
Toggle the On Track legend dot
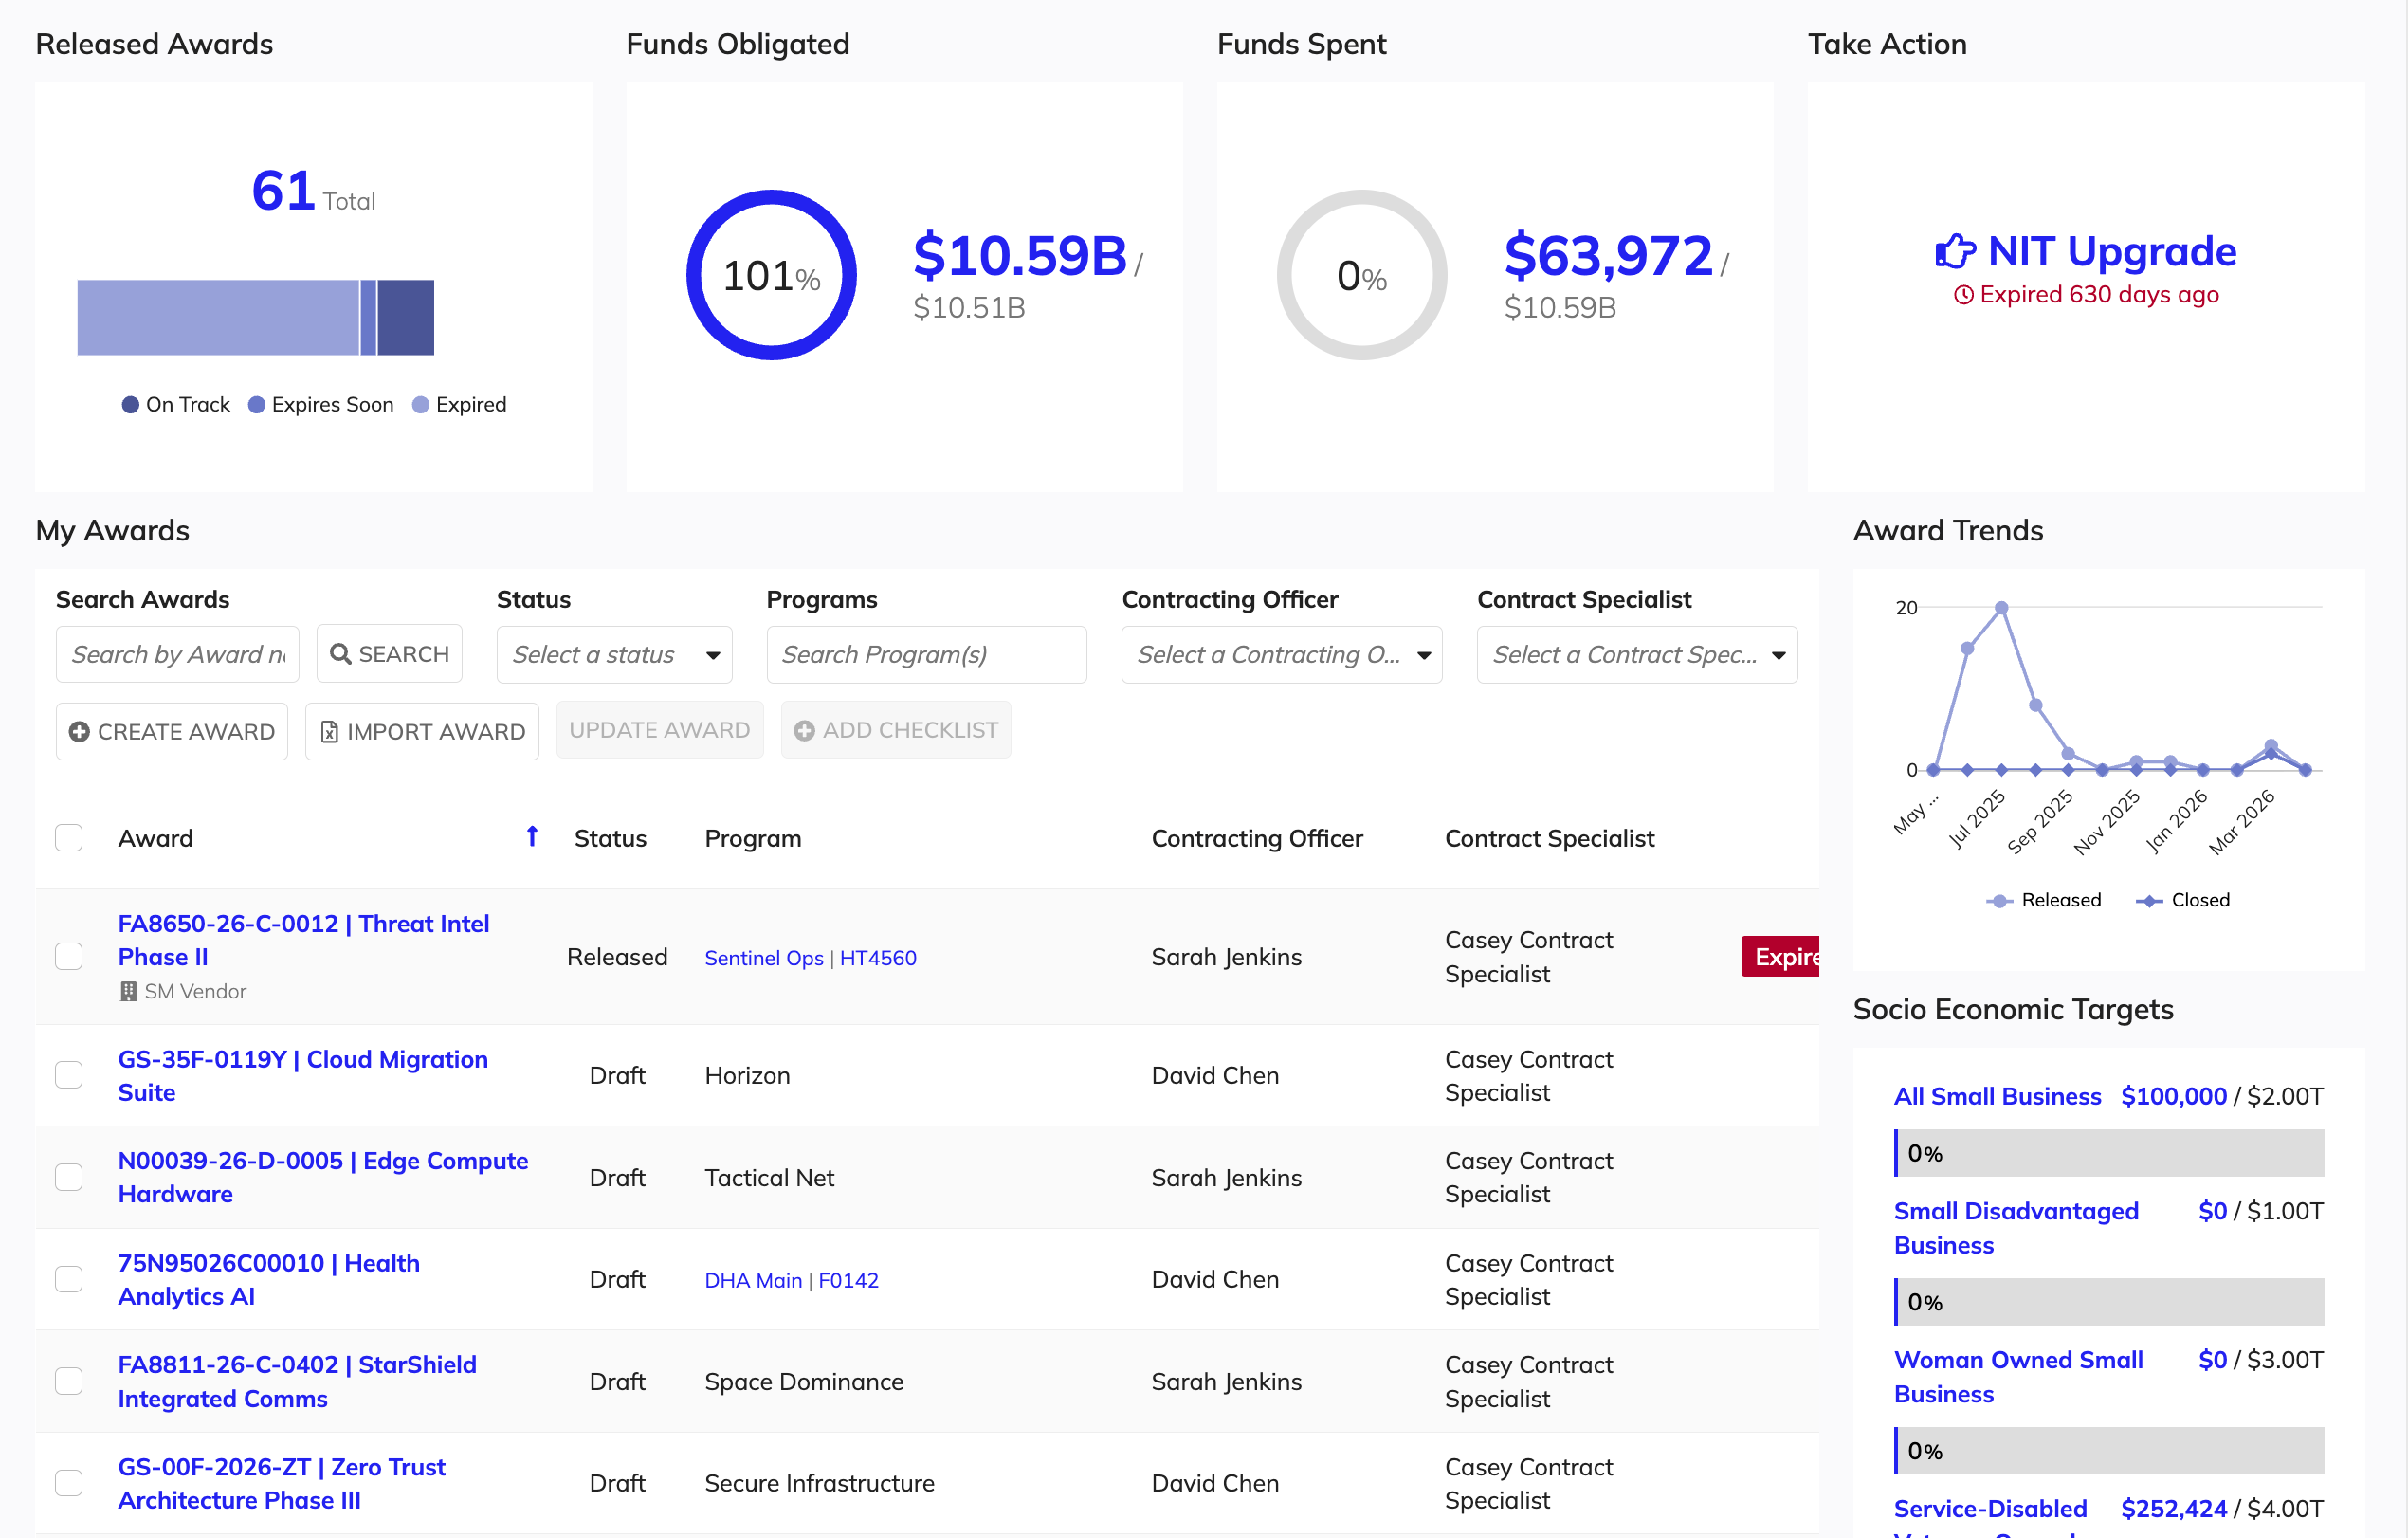coord(130,405)
